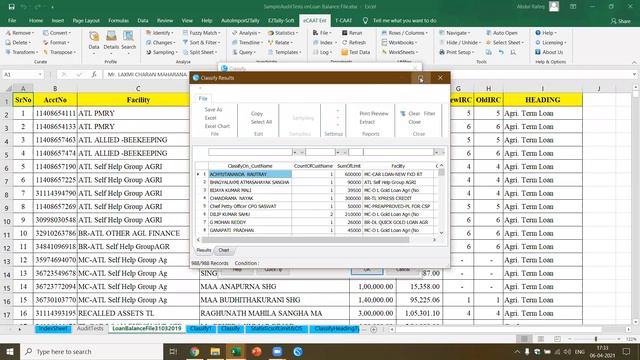This screenshot has width=640, height=360.
Task: Click Extract in Classify Results Reports group
Action: (367, 122)
